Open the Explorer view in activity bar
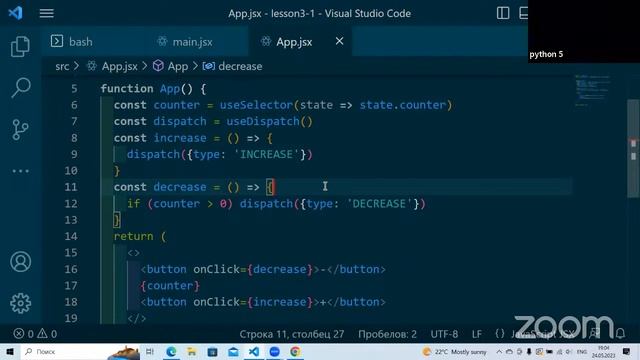Screen dimensions: 640x360 pos(20,46)
